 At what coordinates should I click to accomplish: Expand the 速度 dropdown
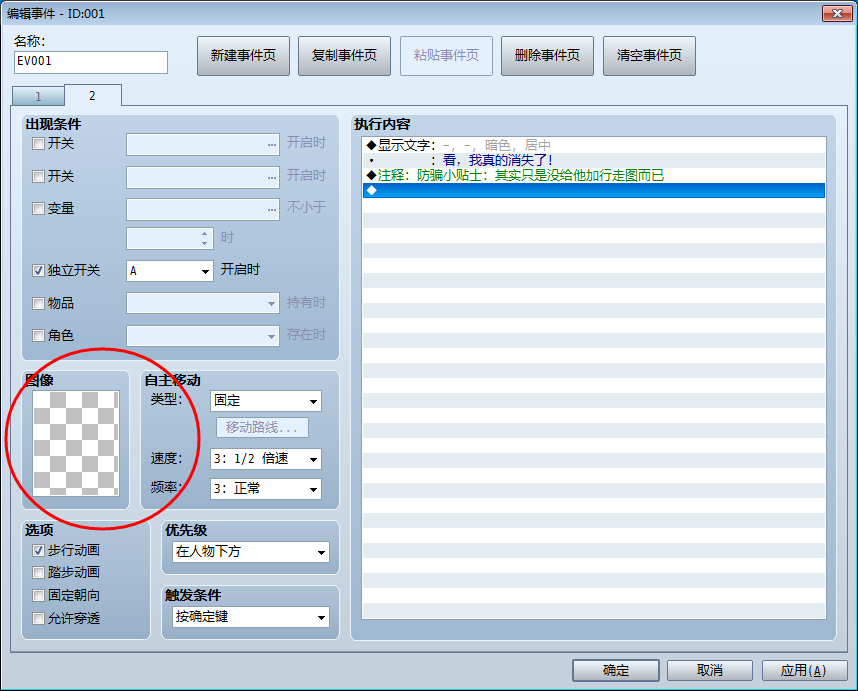click(266, 459)
